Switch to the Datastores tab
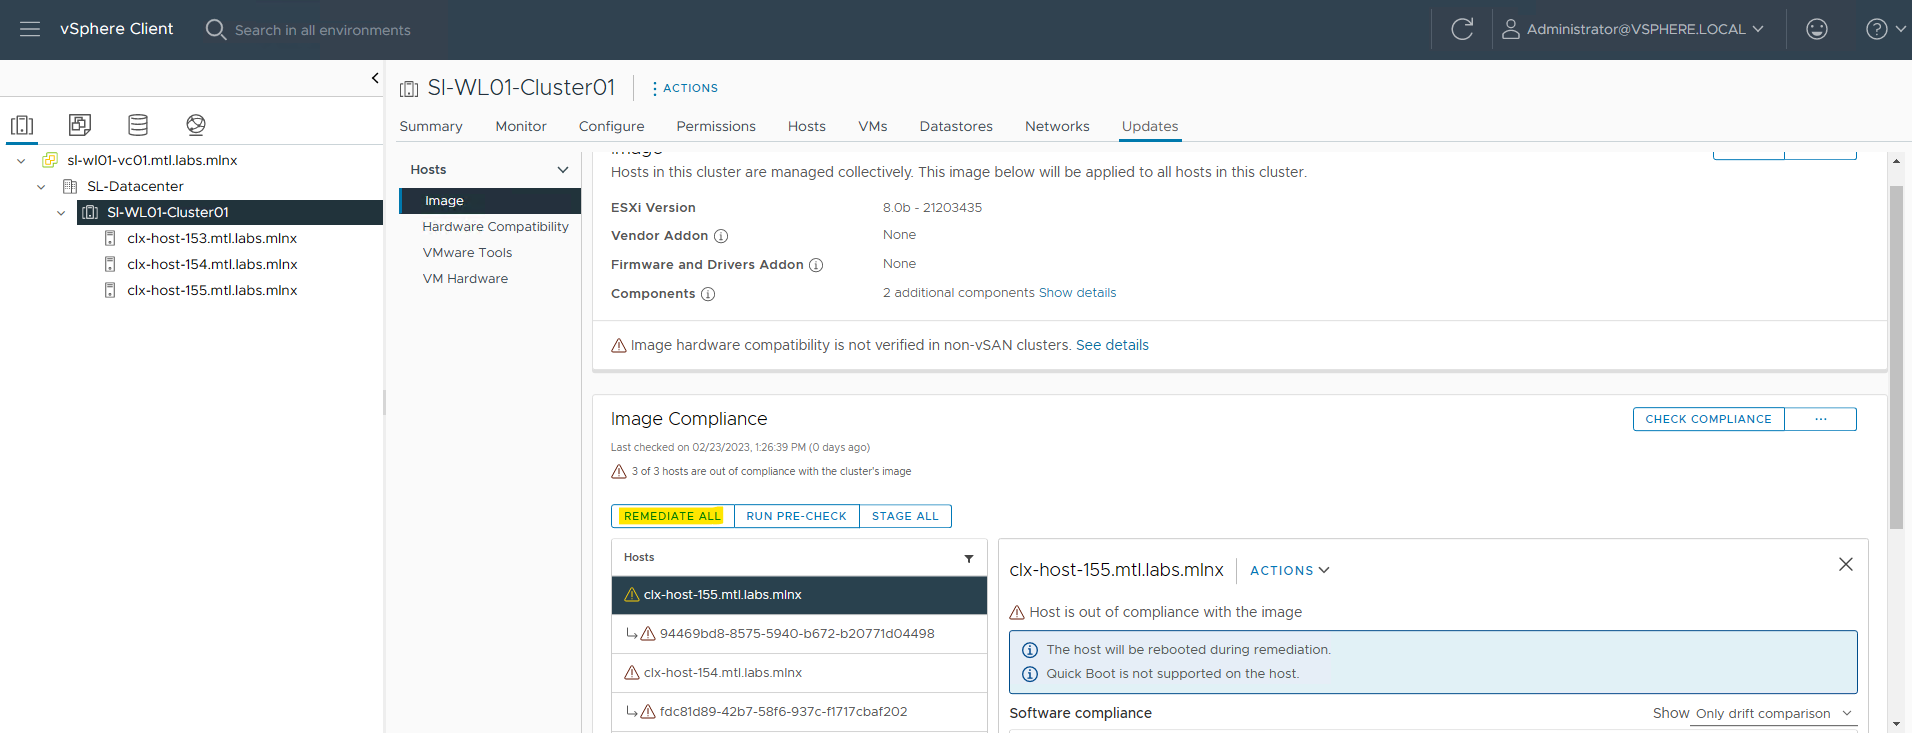Screen dimensions: 1912x733 tap(956, 126)
